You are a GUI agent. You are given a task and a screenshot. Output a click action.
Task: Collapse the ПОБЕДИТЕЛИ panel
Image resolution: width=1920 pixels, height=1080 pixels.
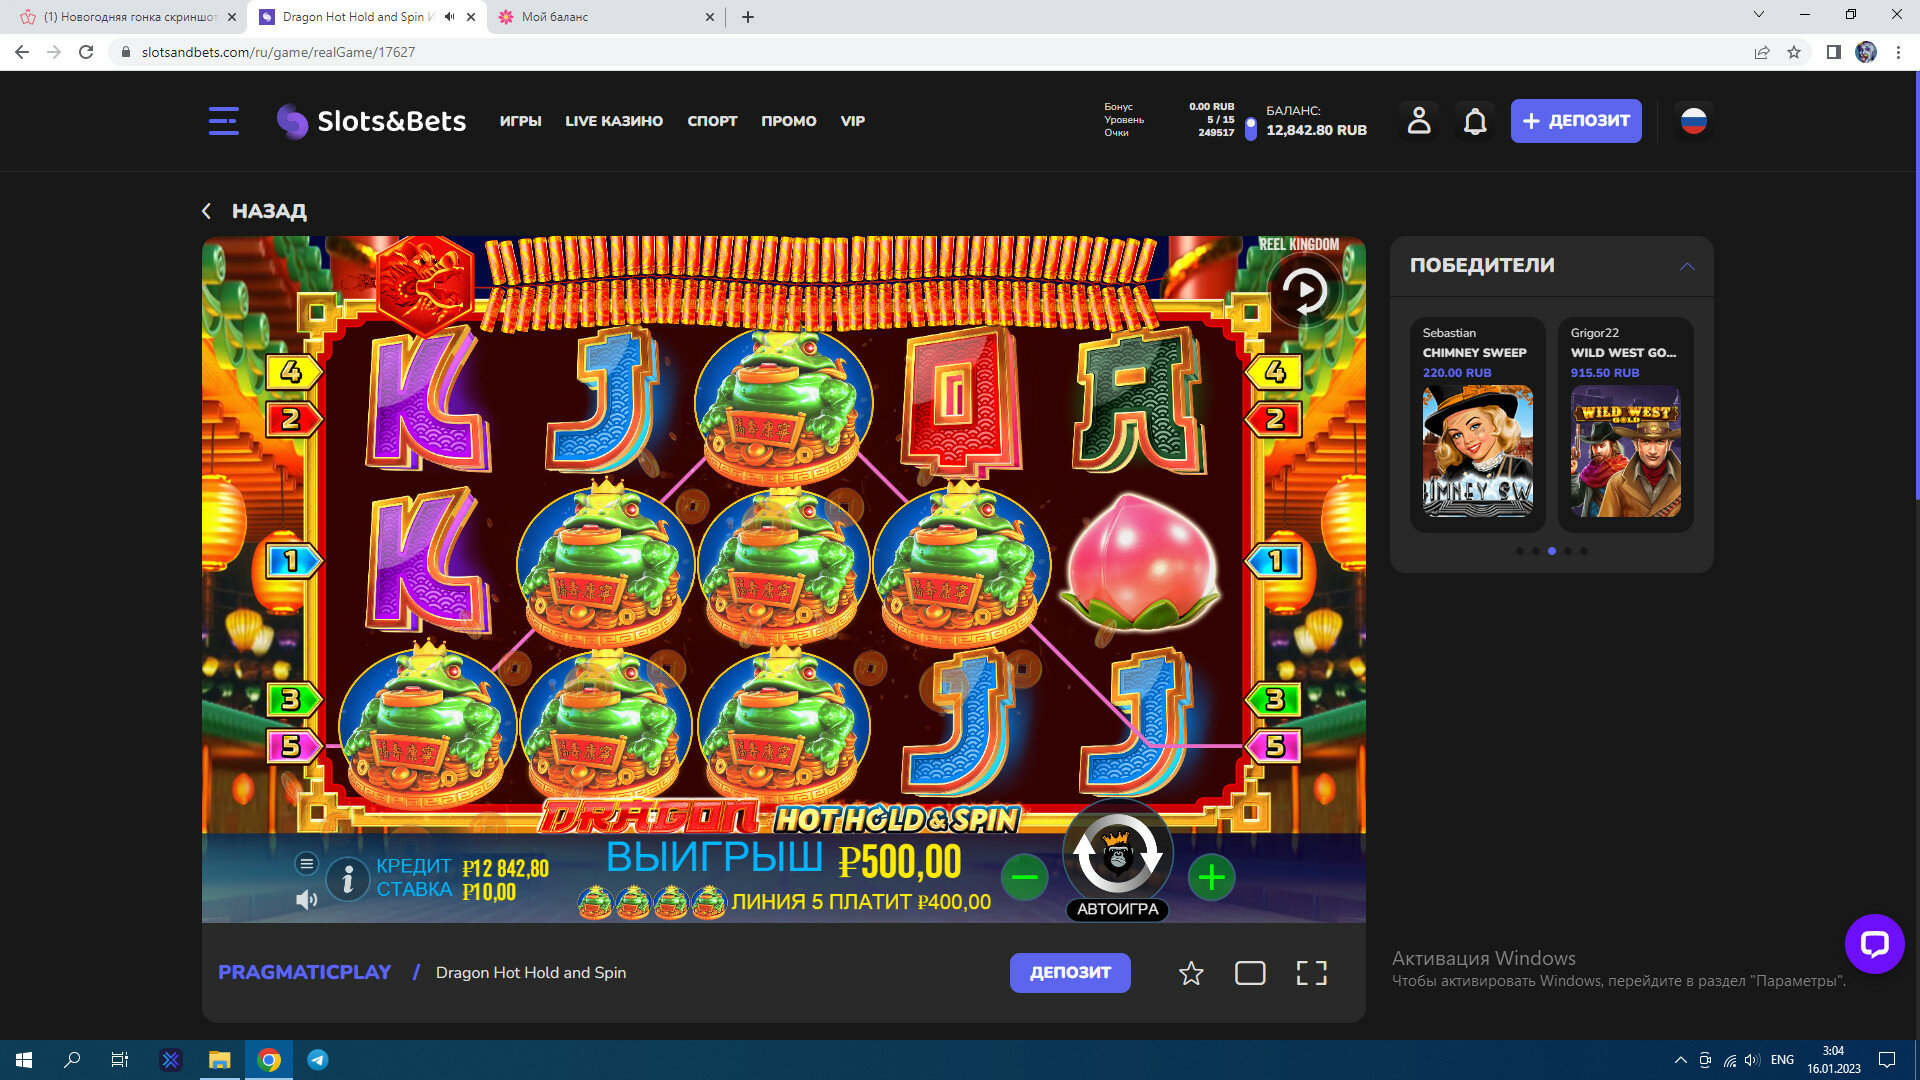1687,266
